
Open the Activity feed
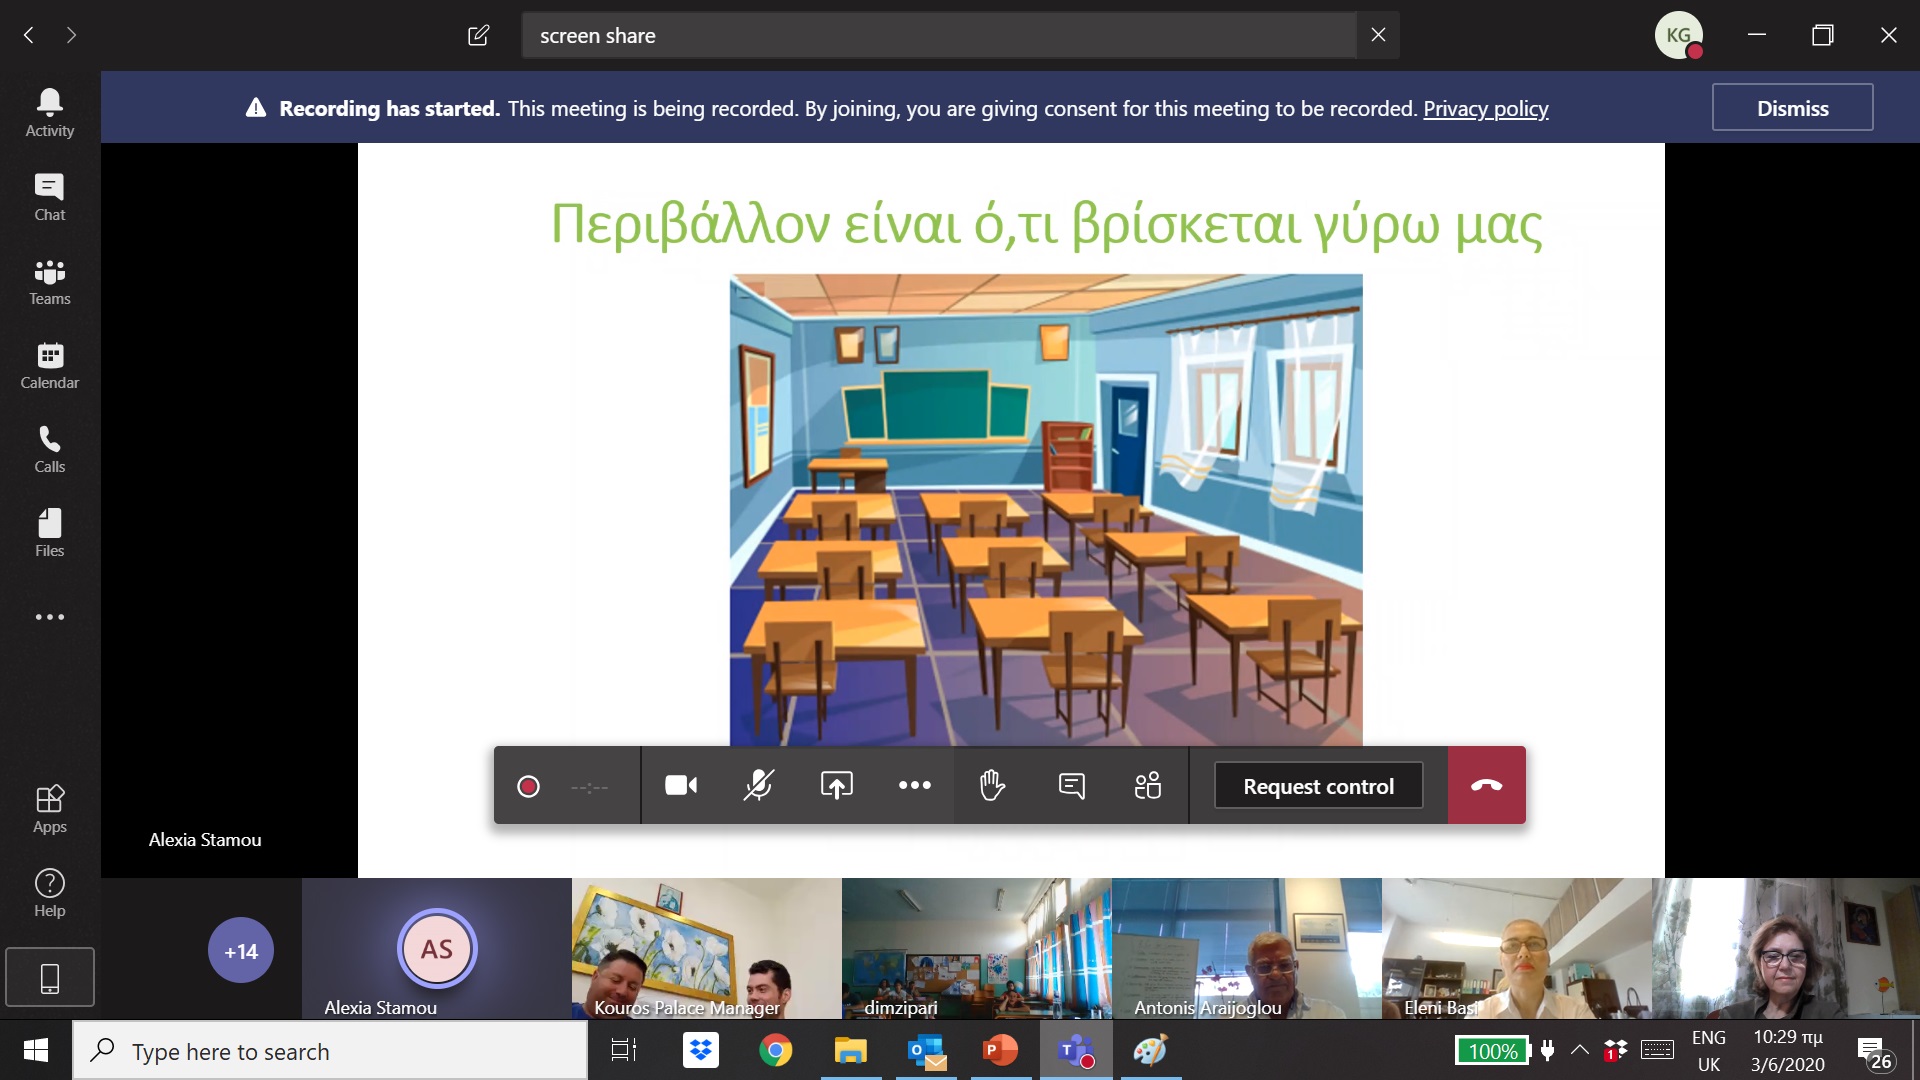click(x=49, y=112)
